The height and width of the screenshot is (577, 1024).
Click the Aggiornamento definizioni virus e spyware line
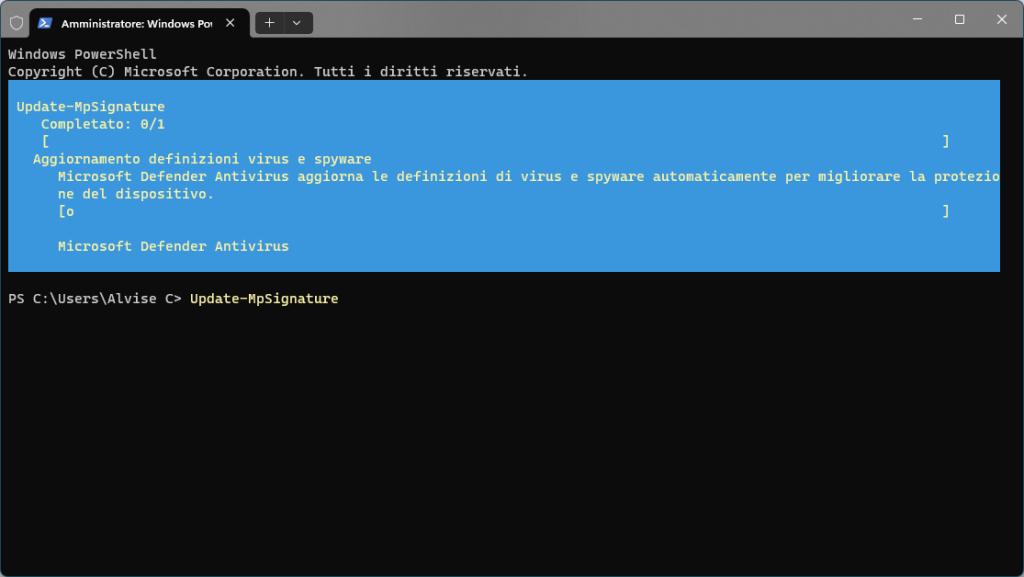[x=202, y=159]
